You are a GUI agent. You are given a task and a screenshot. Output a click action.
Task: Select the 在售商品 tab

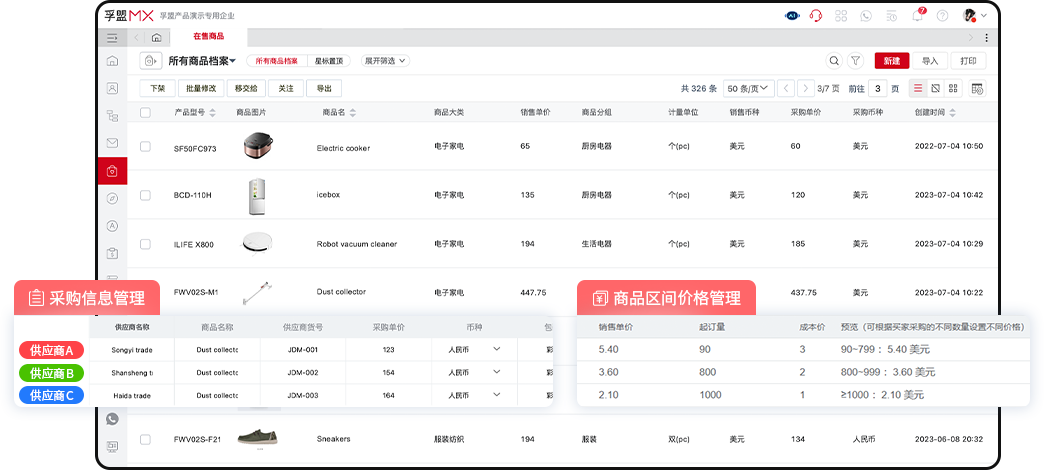tap(208, 37)
